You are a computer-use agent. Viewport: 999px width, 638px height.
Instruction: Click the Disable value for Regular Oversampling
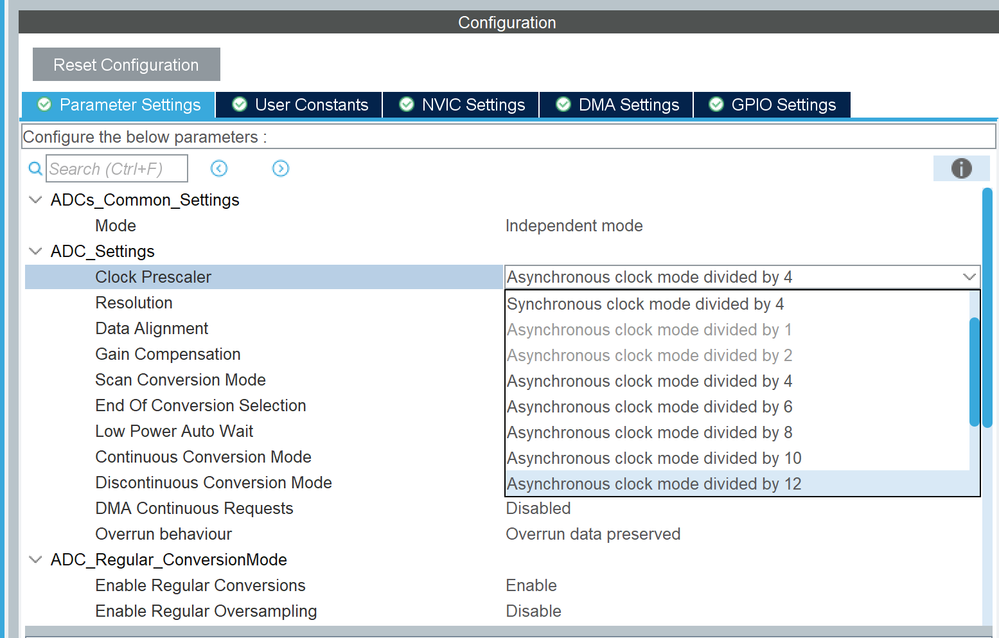coord(533,611)
